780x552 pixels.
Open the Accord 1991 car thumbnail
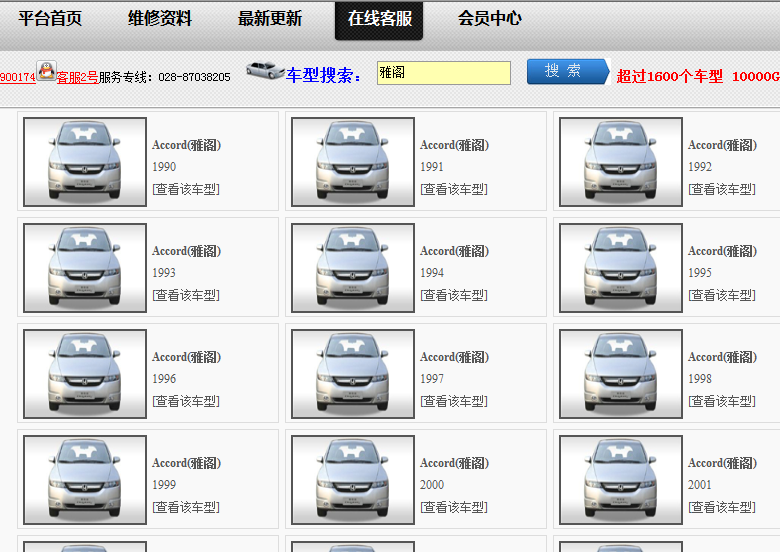click(353, 162)
